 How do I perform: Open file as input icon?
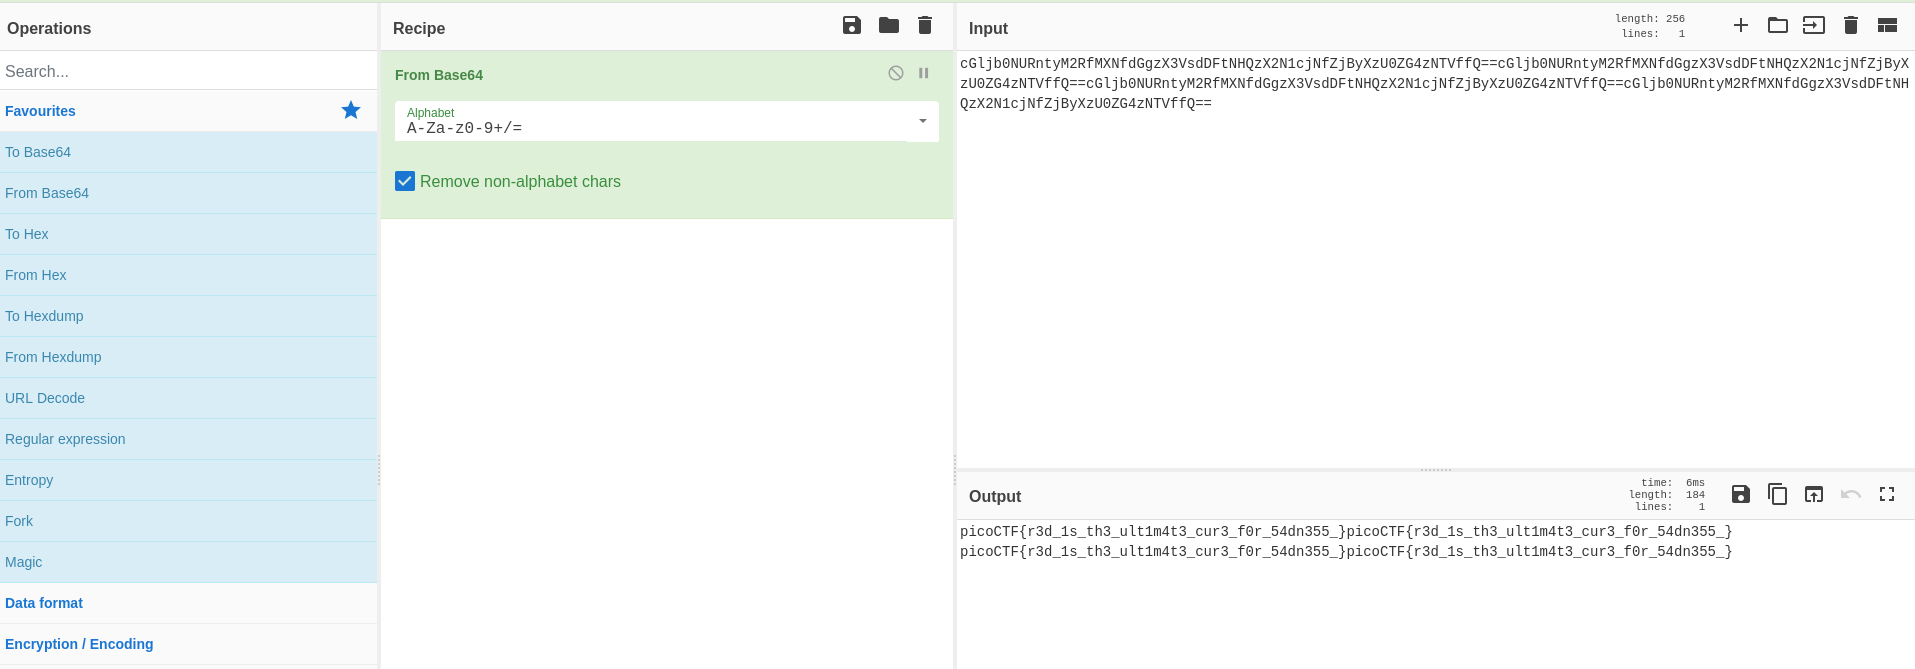tap(1814, 26)
